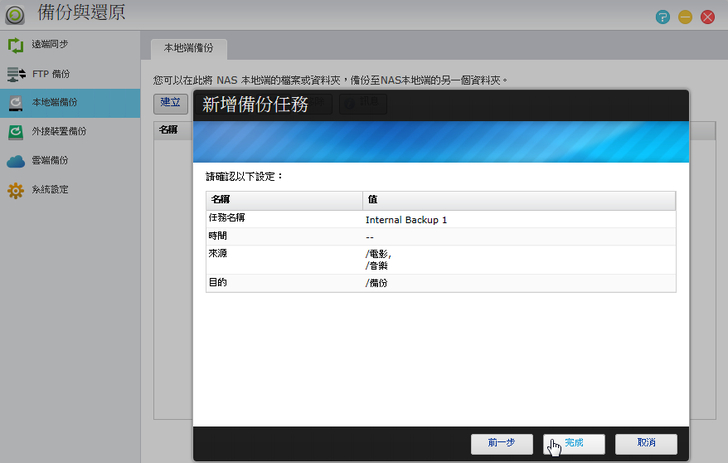
Task: Select the 任務名稱 Internal Backup 1 row
Action: click(x=440, y=219)
